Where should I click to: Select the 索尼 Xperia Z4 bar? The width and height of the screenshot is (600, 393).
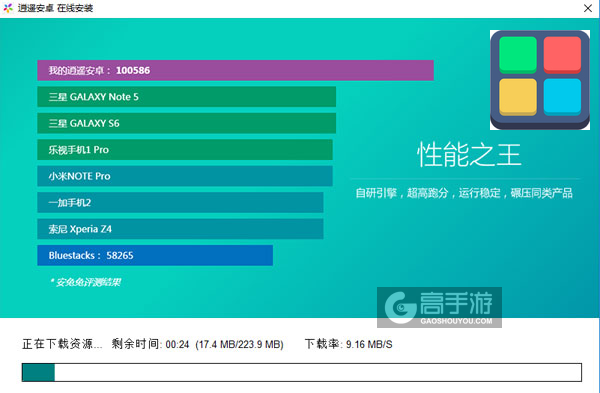180,229
